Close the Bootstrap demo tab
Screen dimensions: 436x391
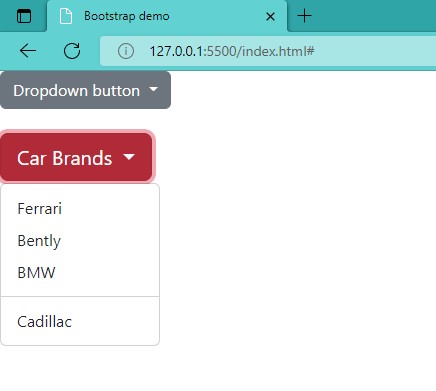coord(270,16)
